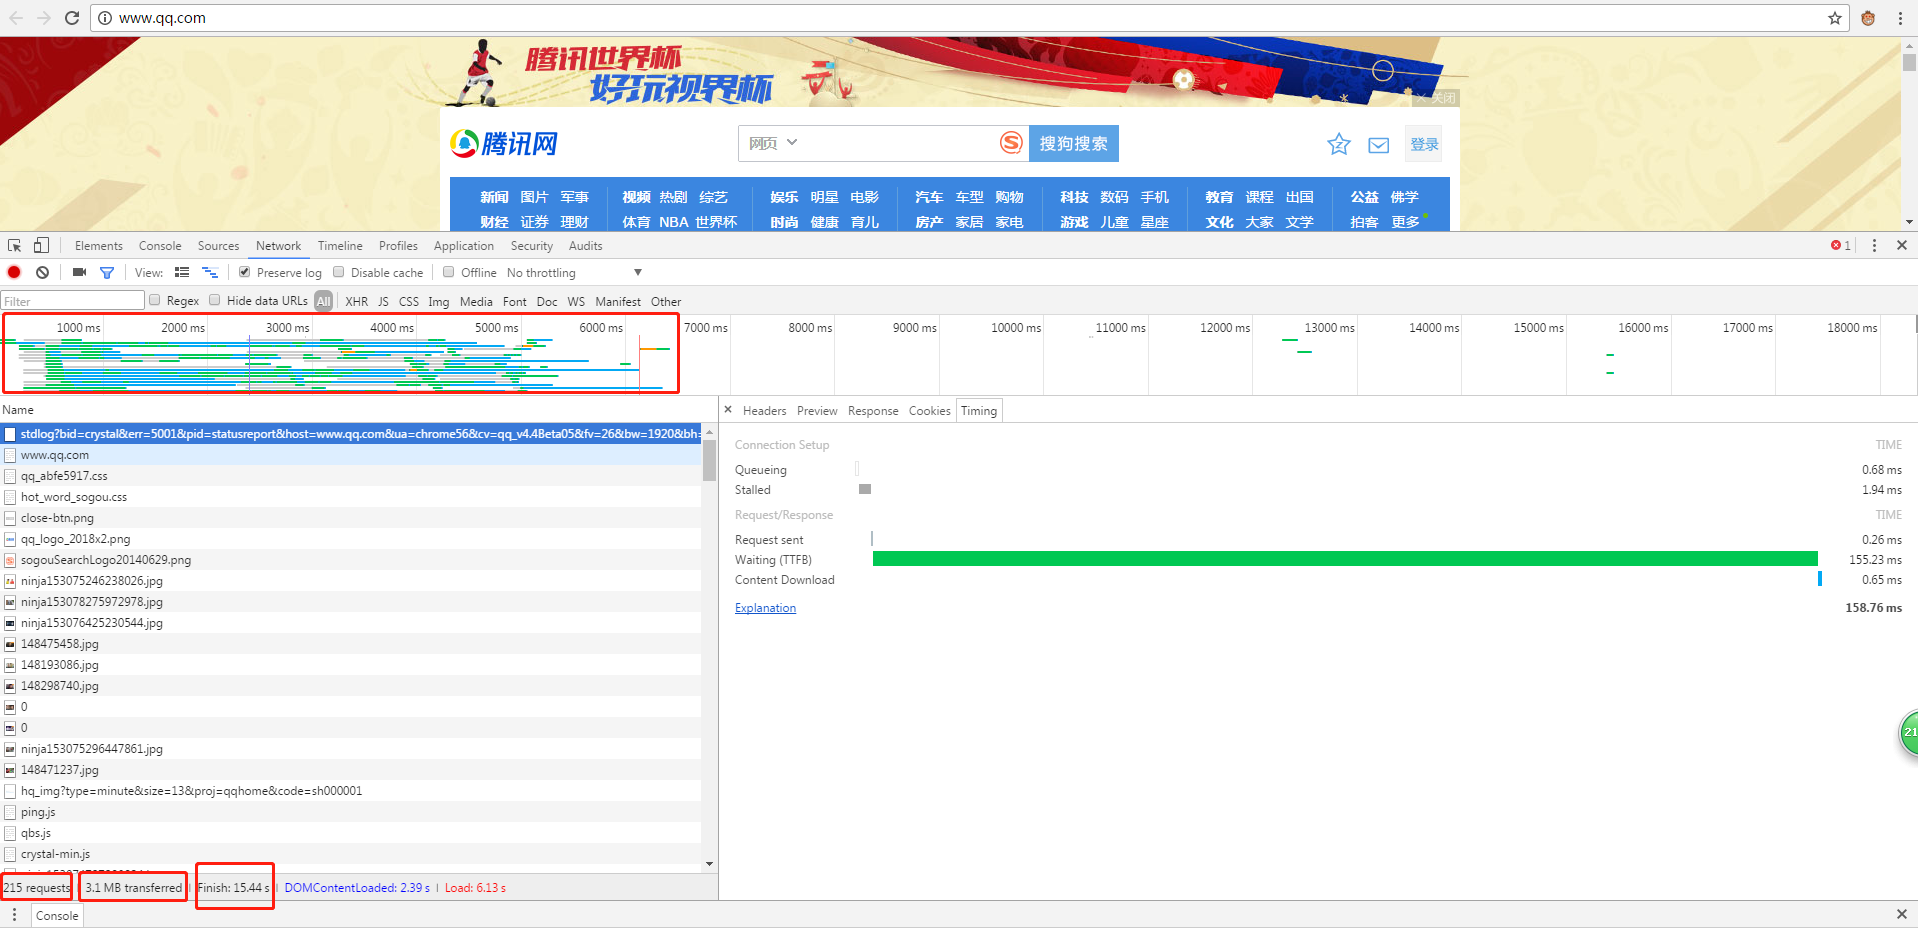Select the qq_abfe5917.css request row

pos(351,476)
